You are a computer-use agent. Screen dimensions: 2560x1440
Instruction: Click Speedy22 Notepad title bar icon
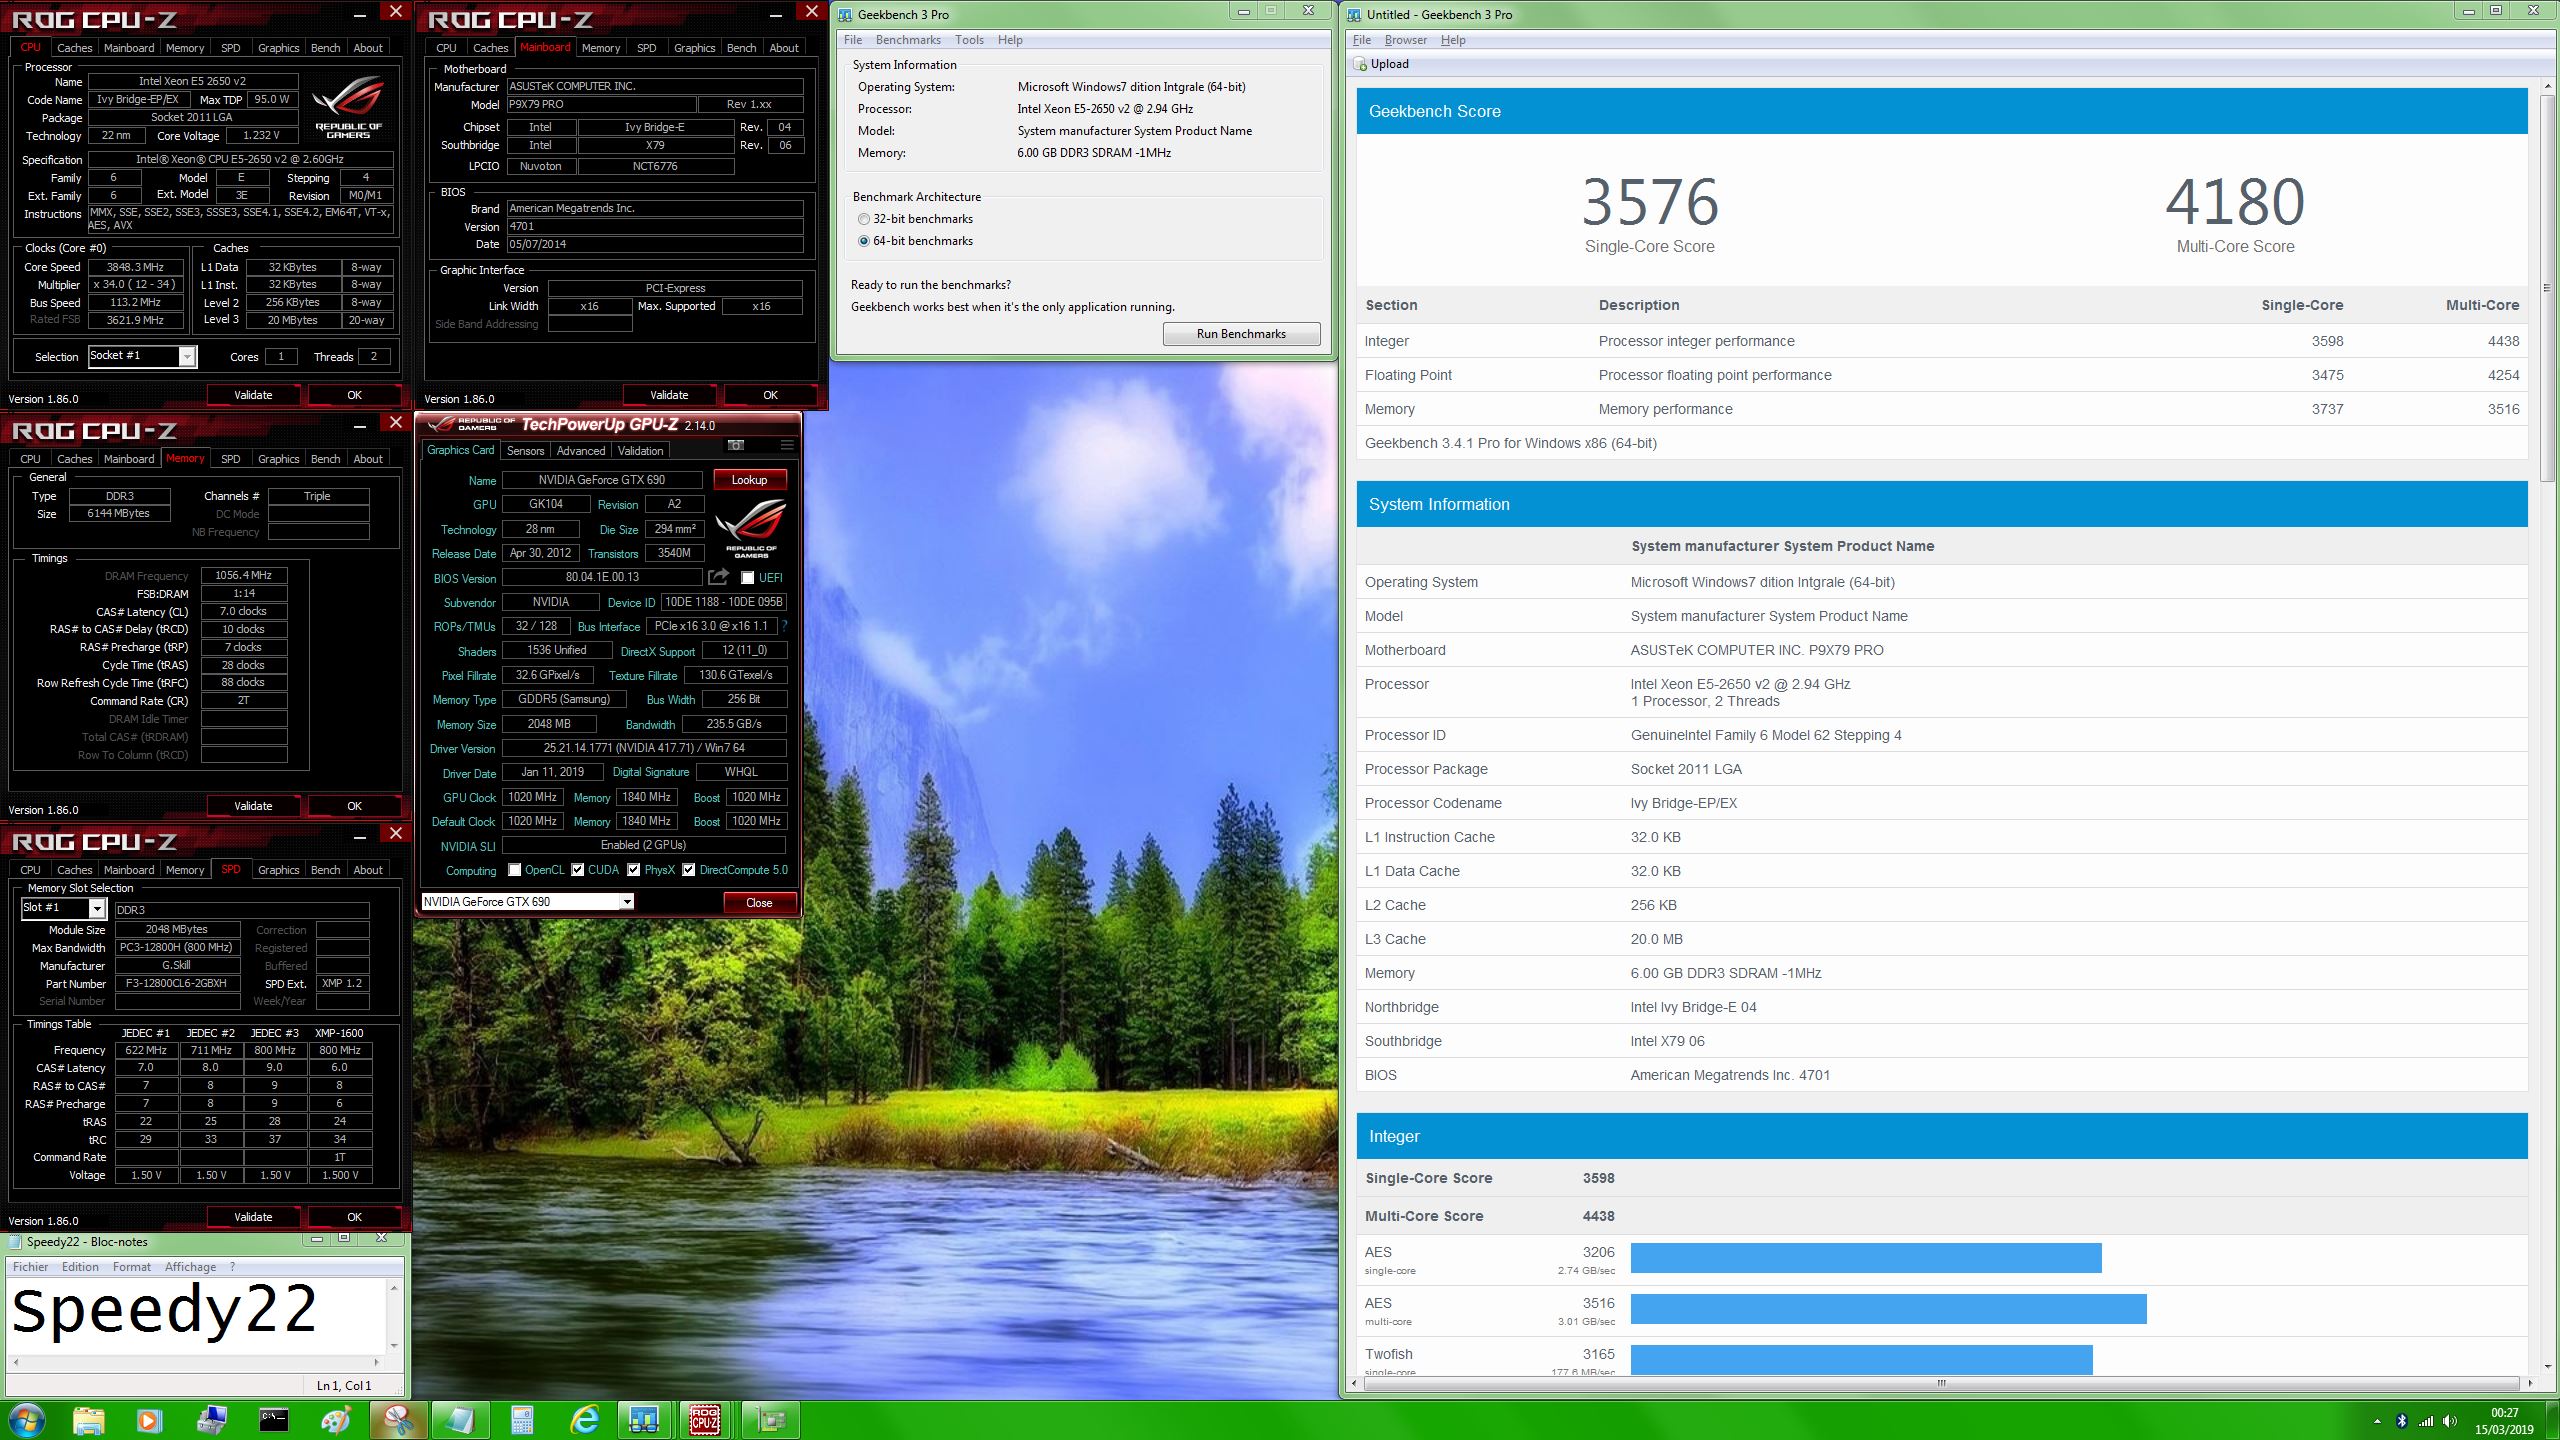click(x=15, y=1242)
